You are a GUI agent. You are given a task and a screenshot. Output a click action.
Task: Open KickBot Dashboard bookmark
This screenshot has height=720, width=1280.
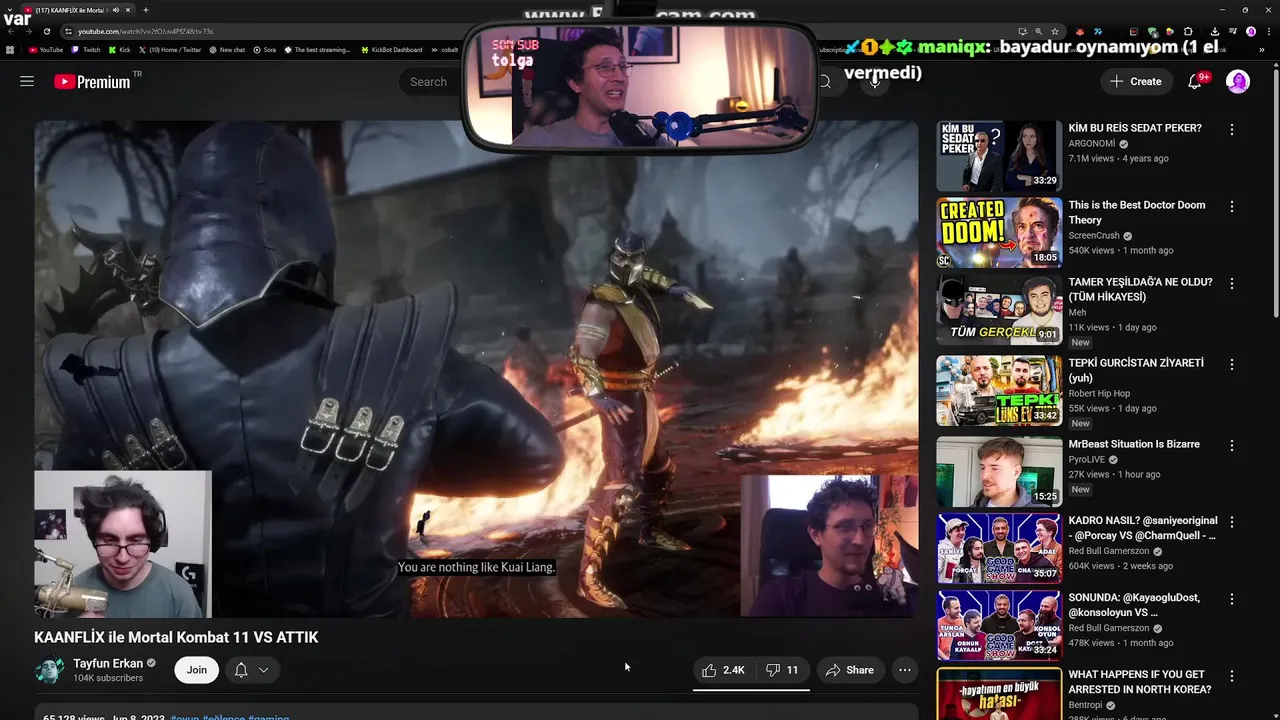click(391, 50)
